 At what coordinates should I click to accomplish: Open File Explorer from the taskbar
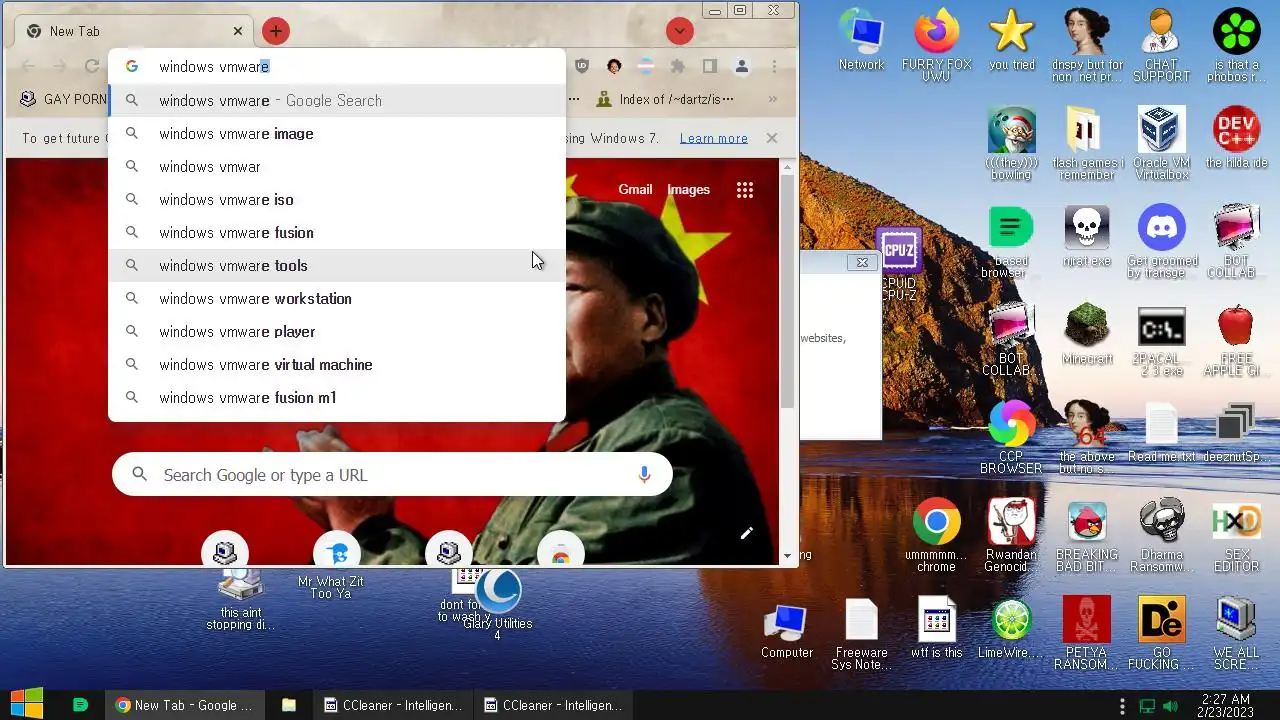click(288, 705)
